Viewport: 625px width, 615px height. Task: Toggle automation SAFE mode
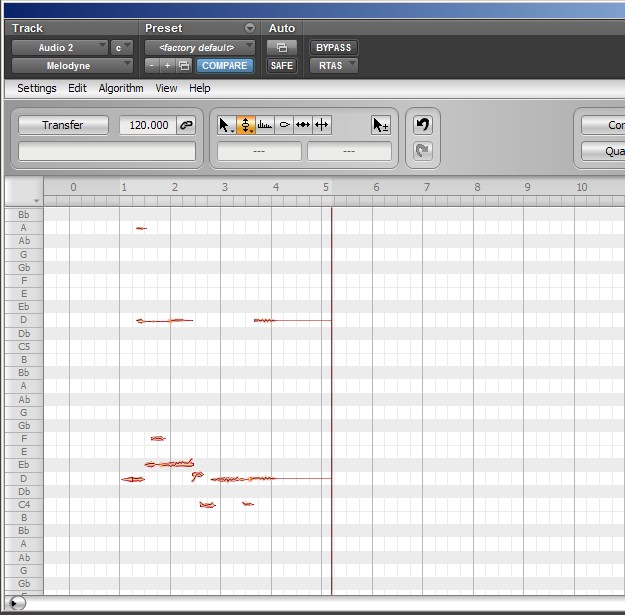(282, 65)
